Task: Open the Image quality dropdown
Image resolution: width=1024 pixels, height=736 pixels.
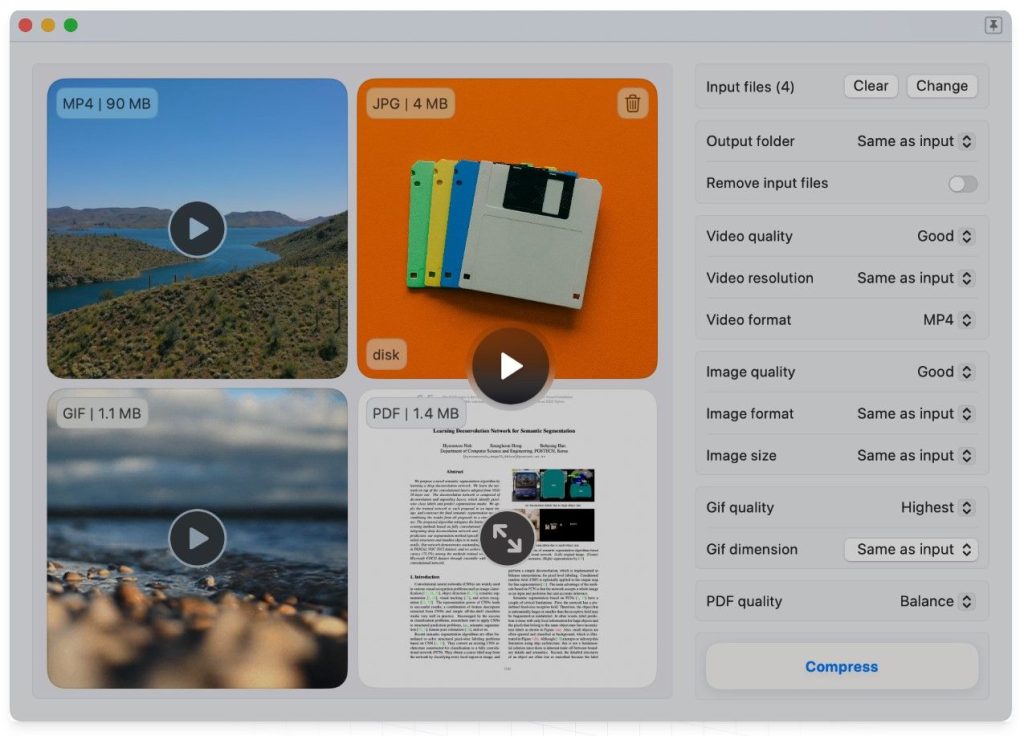Action: [x=945, y=372]
